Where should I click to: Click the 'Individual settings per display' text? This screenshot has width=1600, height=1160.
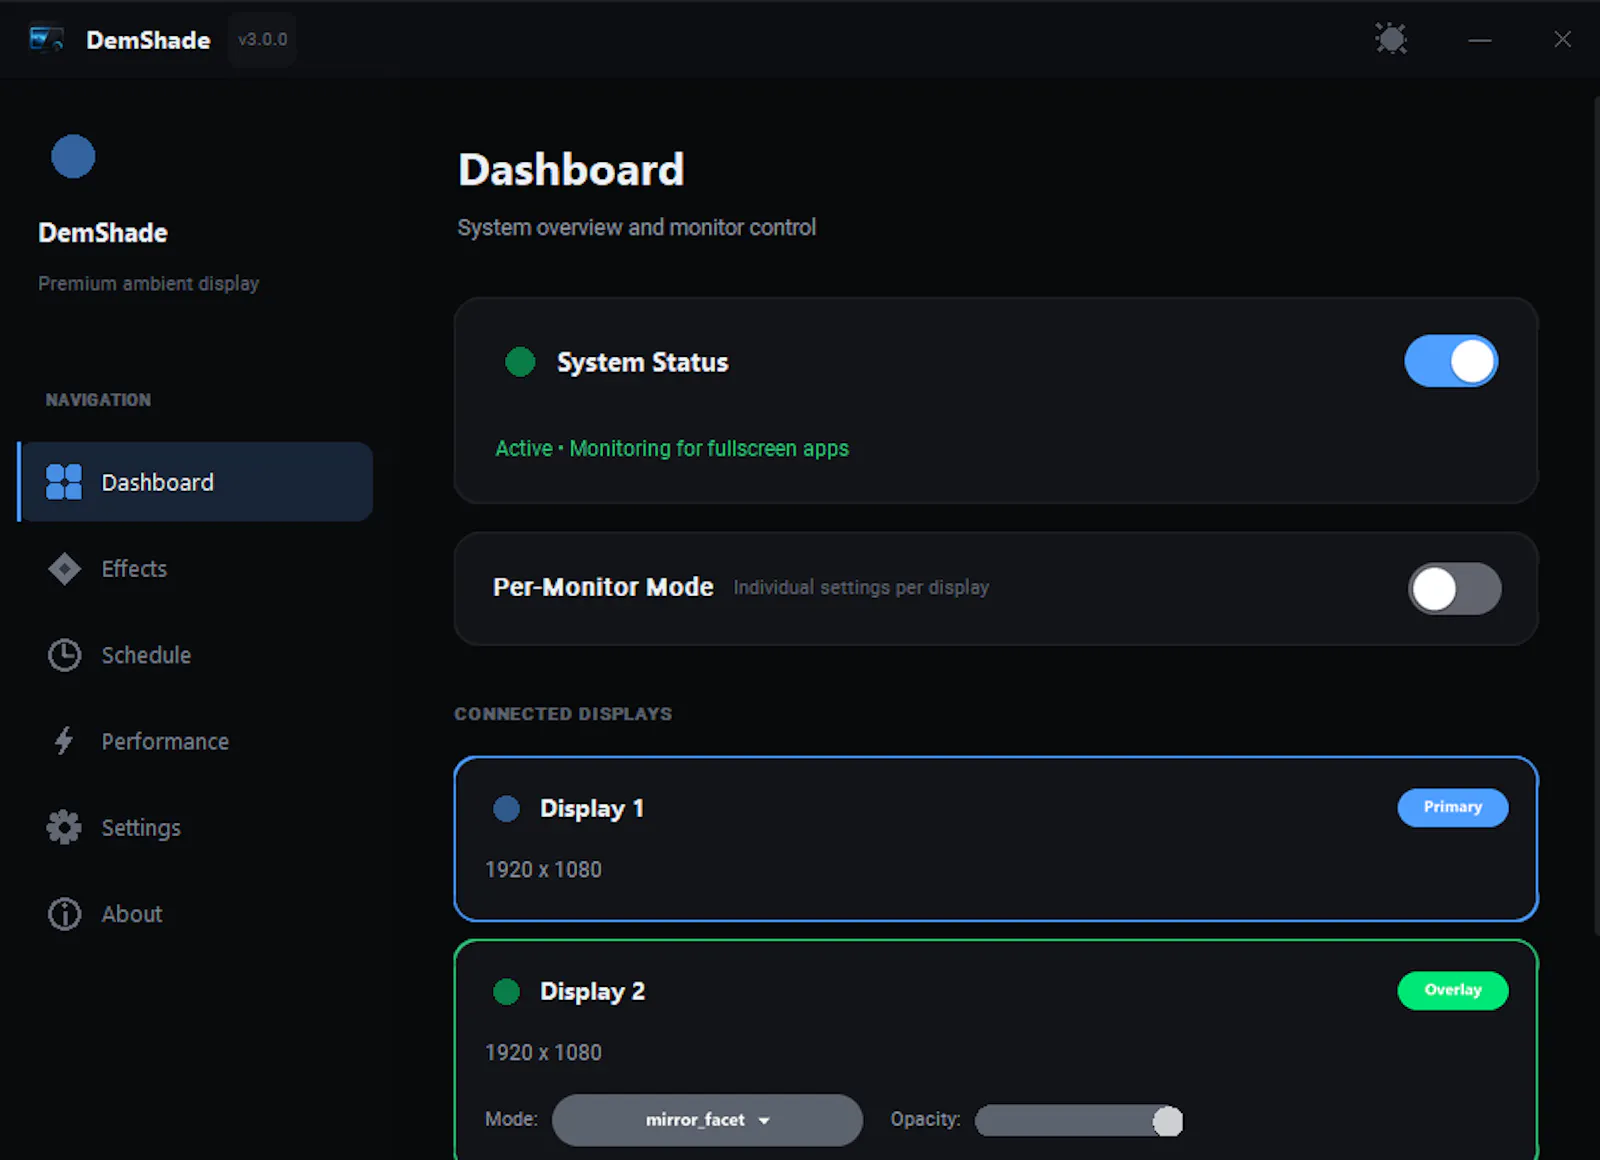point(861,588)
